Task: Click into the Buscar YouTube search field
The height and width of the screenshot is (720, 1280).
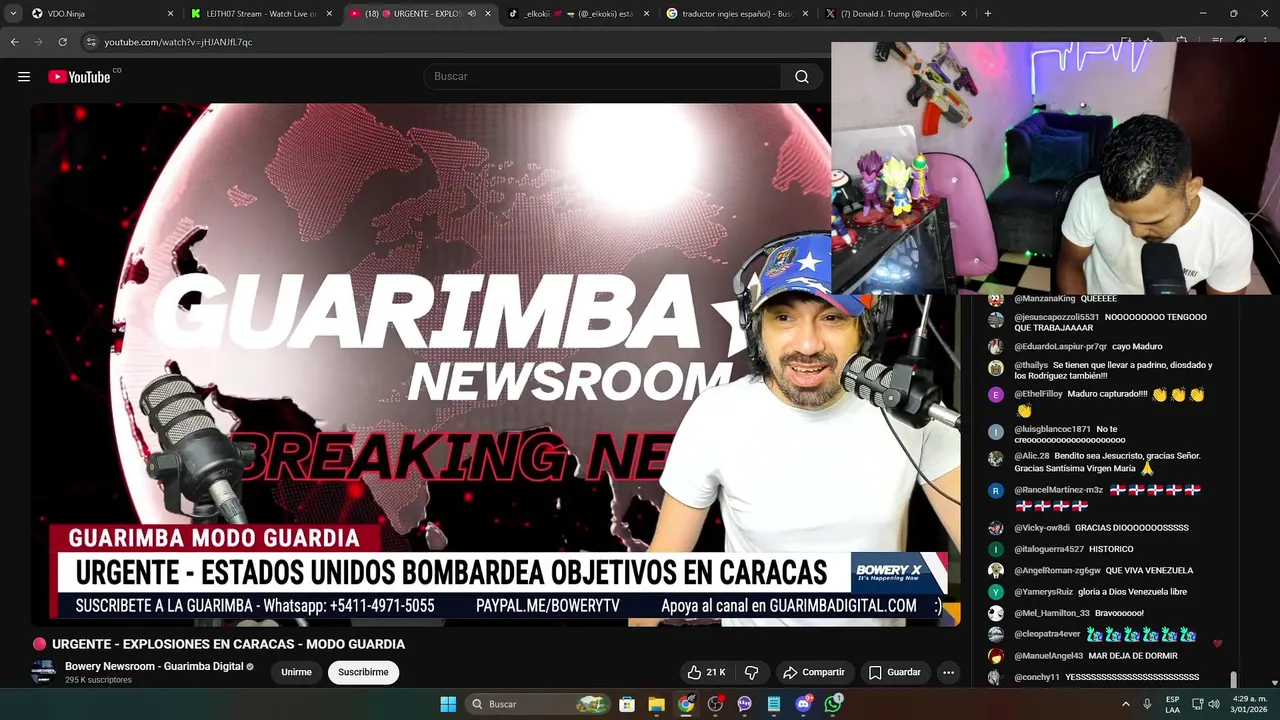Action: tap(602, 77)
